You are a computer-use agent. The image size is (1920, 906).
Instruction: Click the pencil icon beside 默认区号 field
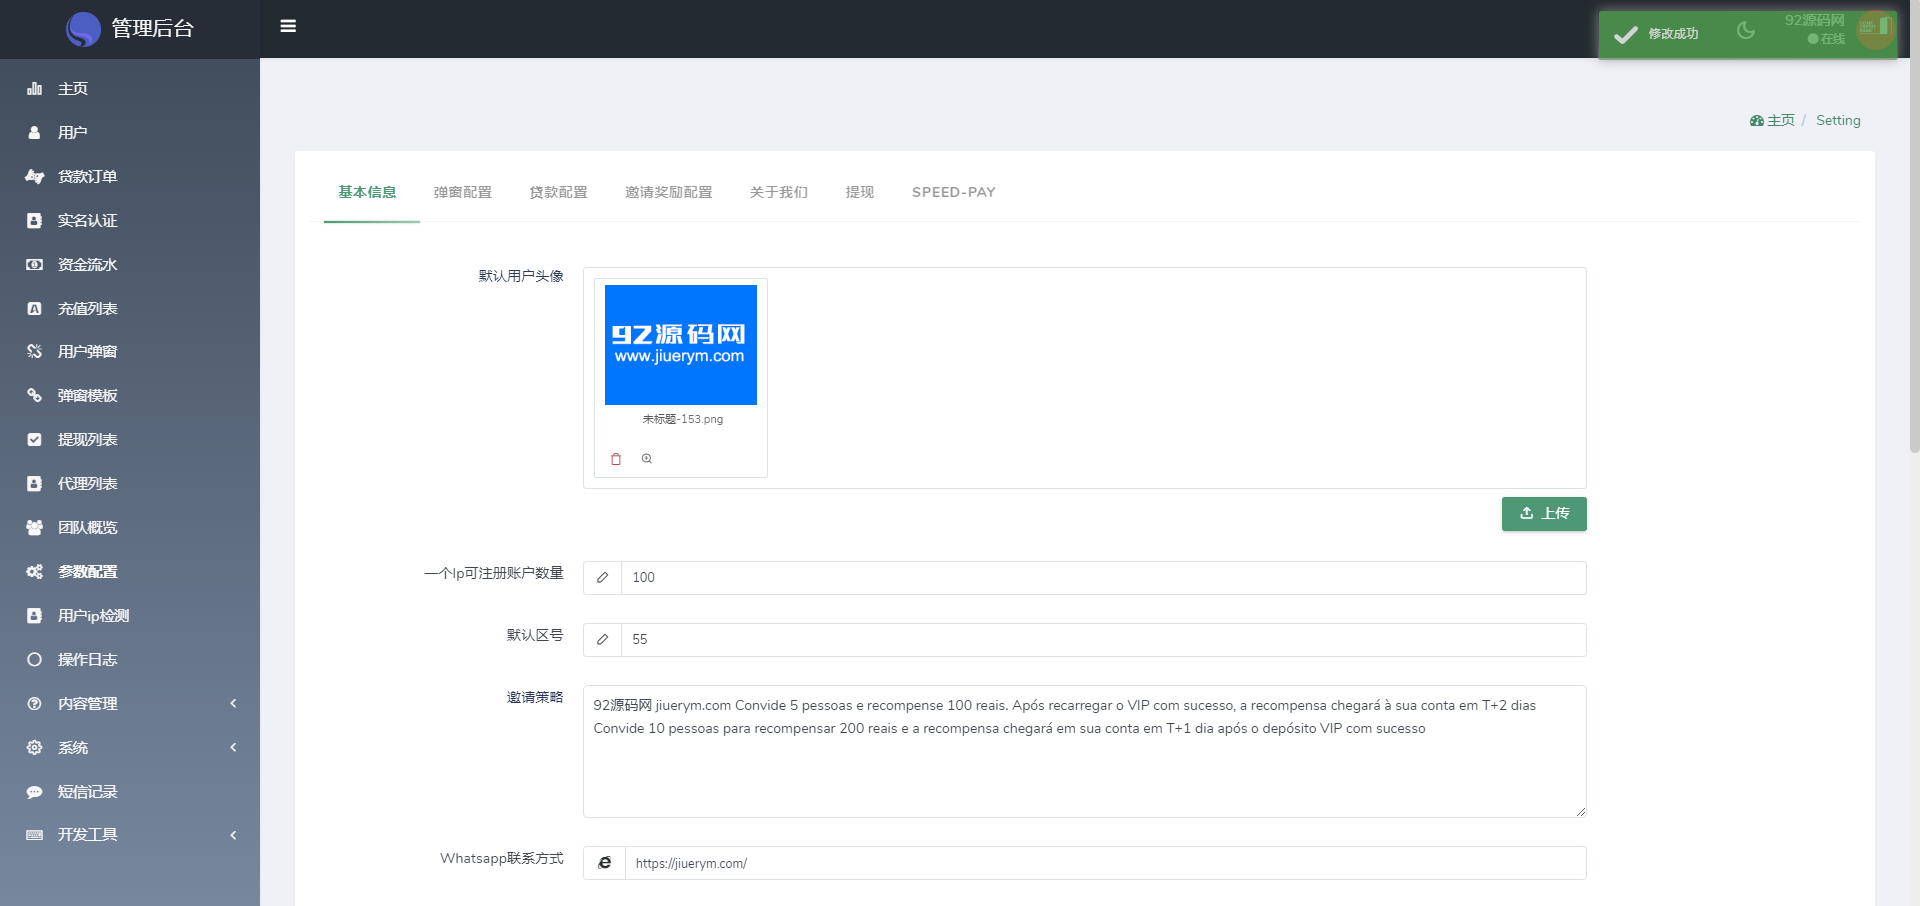tap(602, 640)
